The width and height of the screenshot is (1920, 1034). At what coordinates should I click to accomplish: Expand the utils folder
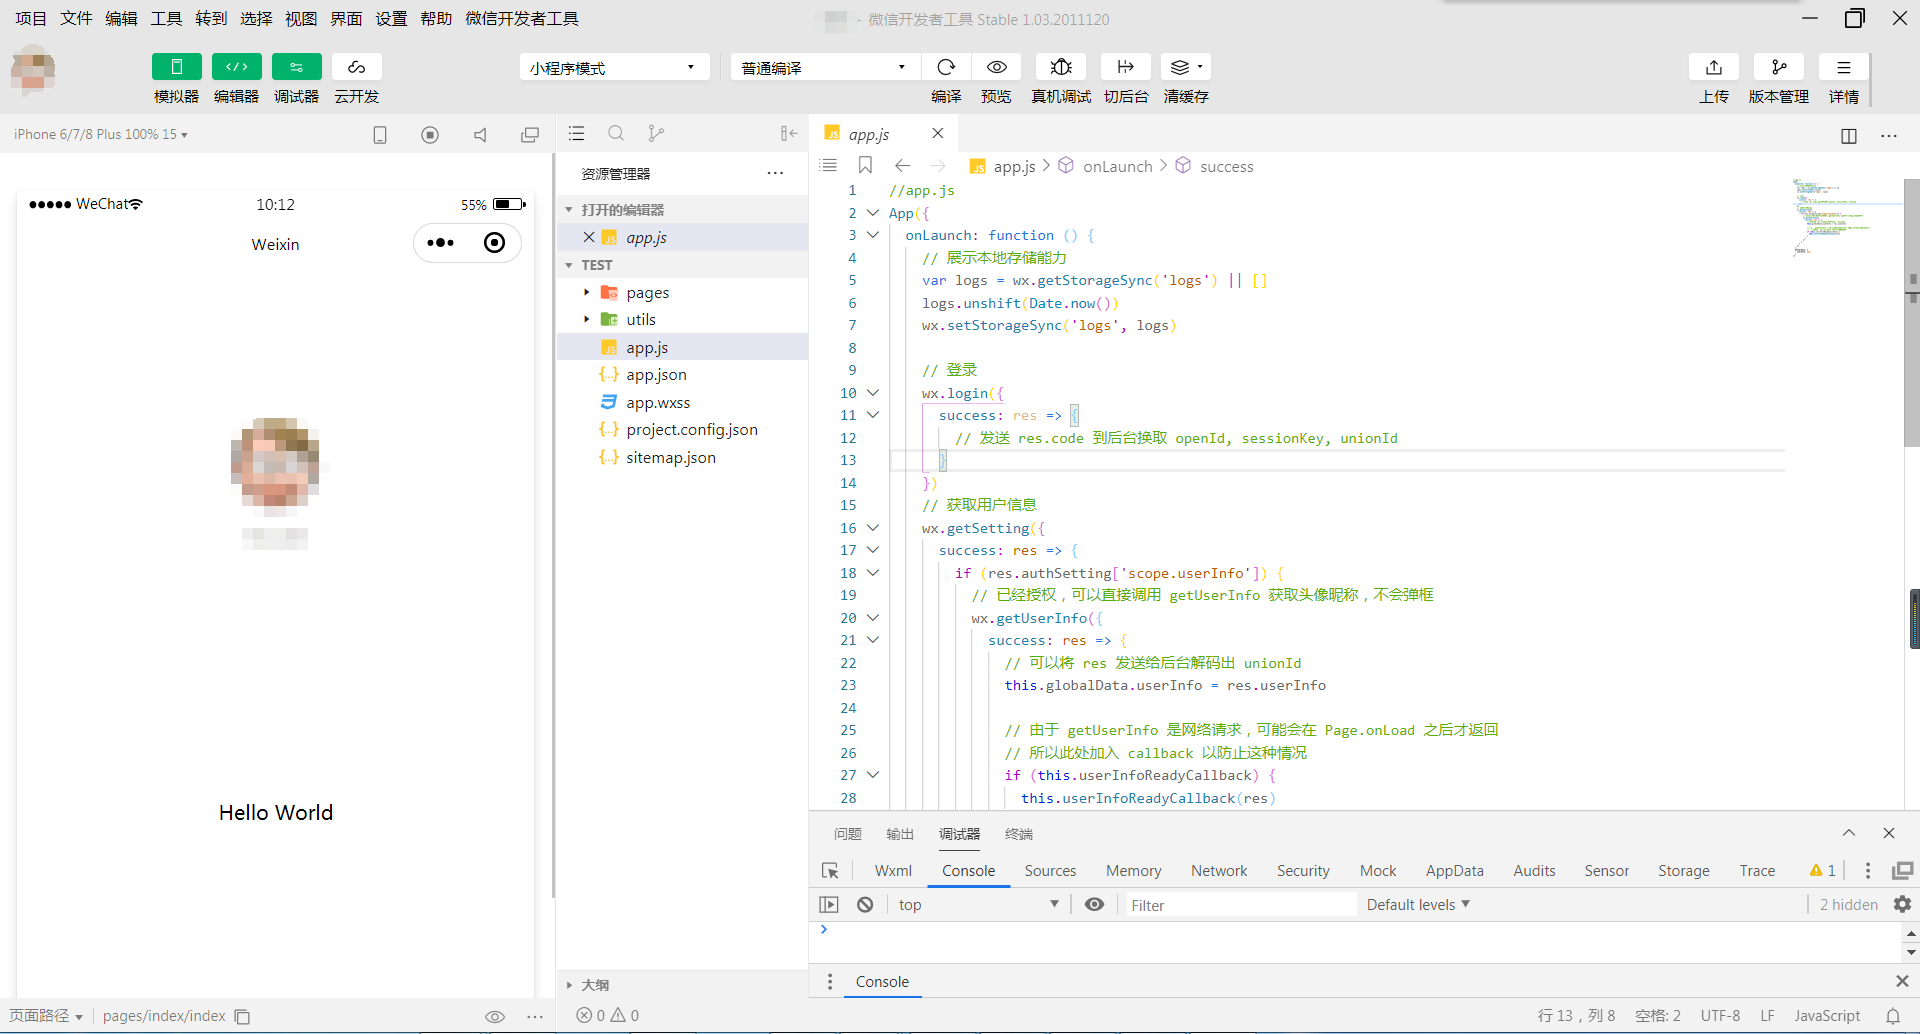[x=586, y=319]
